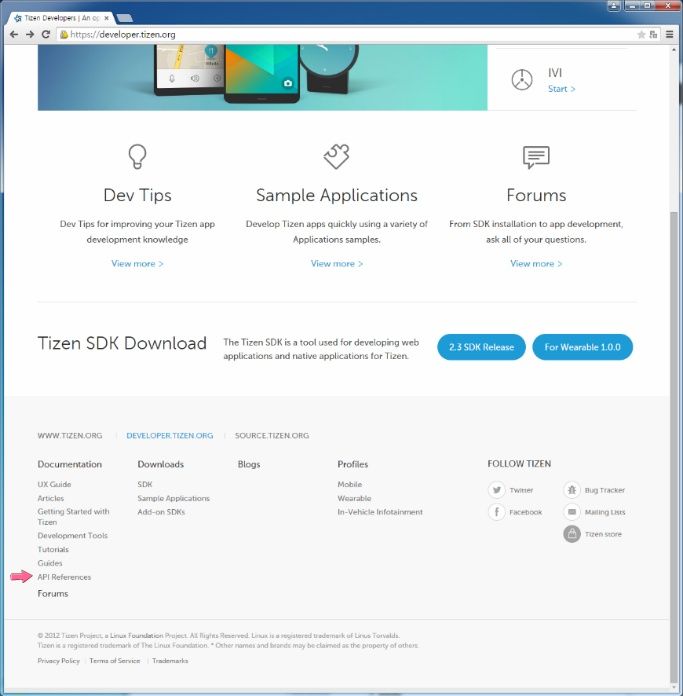Open the Chrome hamburger menu
This screenshot has width=683, height=696.
pyautogui.click(x=669, y=34)
